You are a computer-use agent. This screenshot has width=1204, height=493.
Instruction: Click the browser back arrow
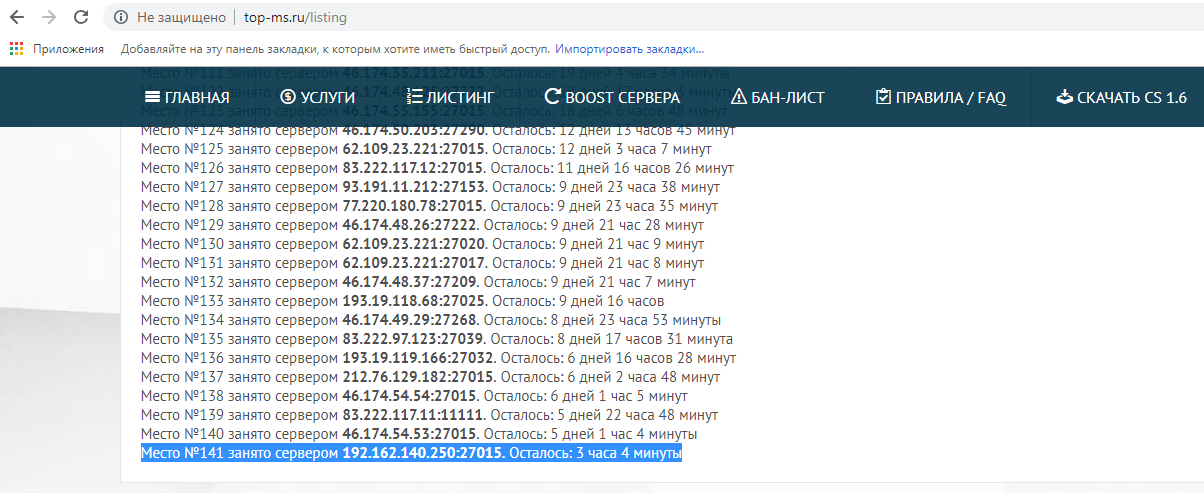[x=17, y=18]
